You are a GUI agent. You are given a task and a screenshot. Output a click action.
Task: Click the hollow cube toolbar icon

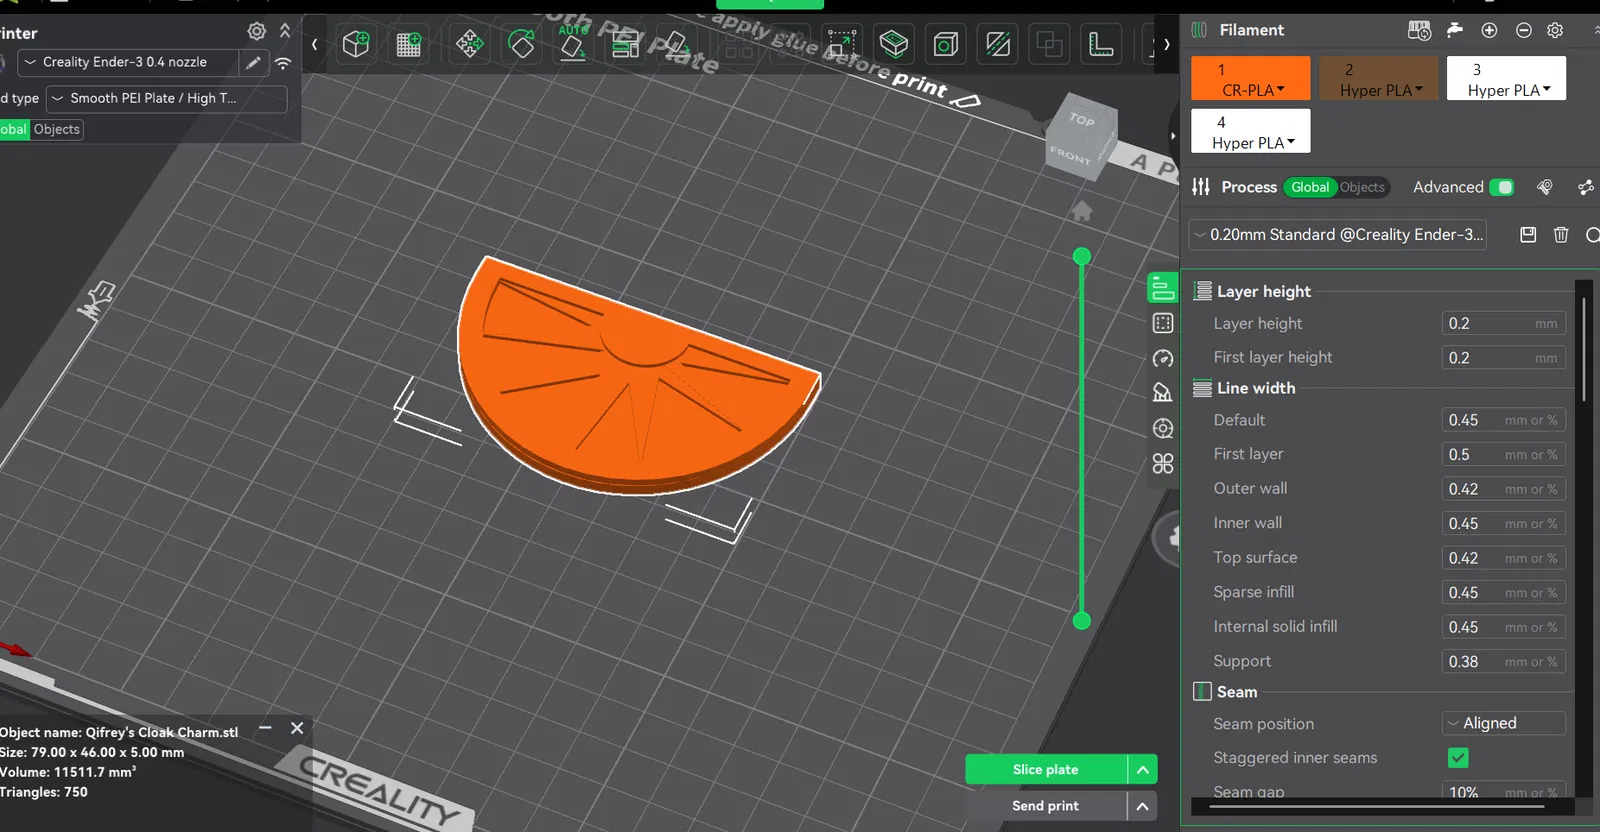coord(946,44)
